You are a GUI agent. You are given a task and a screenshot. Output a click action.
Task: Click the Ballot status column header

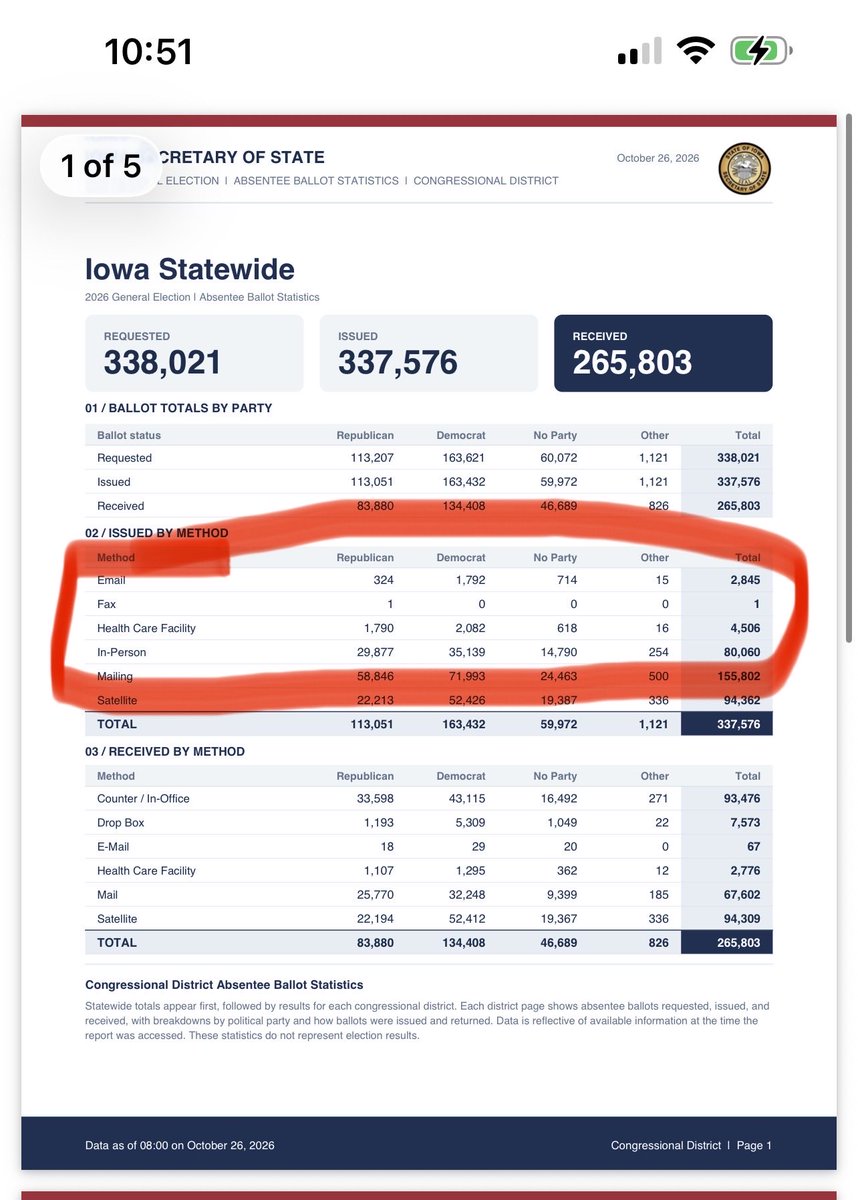click(129, 435)
